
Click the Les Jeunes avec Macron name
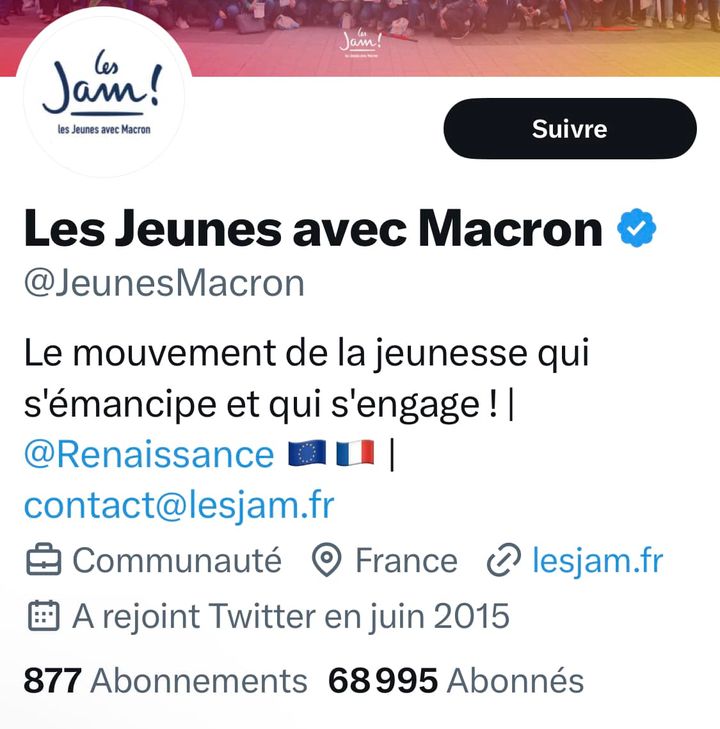coord(312,229)
